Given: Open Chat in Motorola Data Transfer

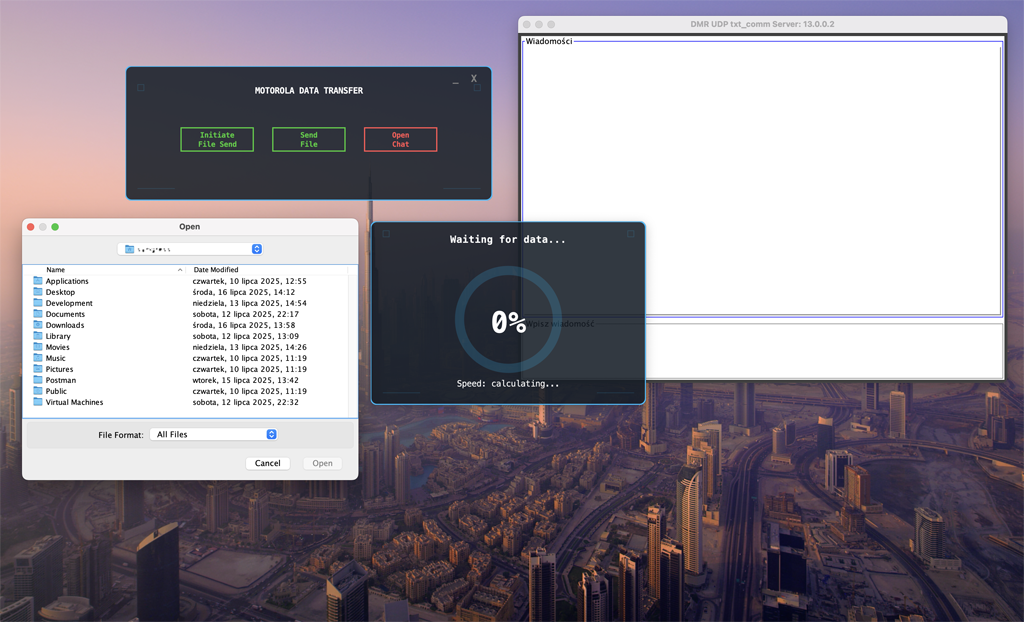Looking at the screenshot, I should [400, 139].
